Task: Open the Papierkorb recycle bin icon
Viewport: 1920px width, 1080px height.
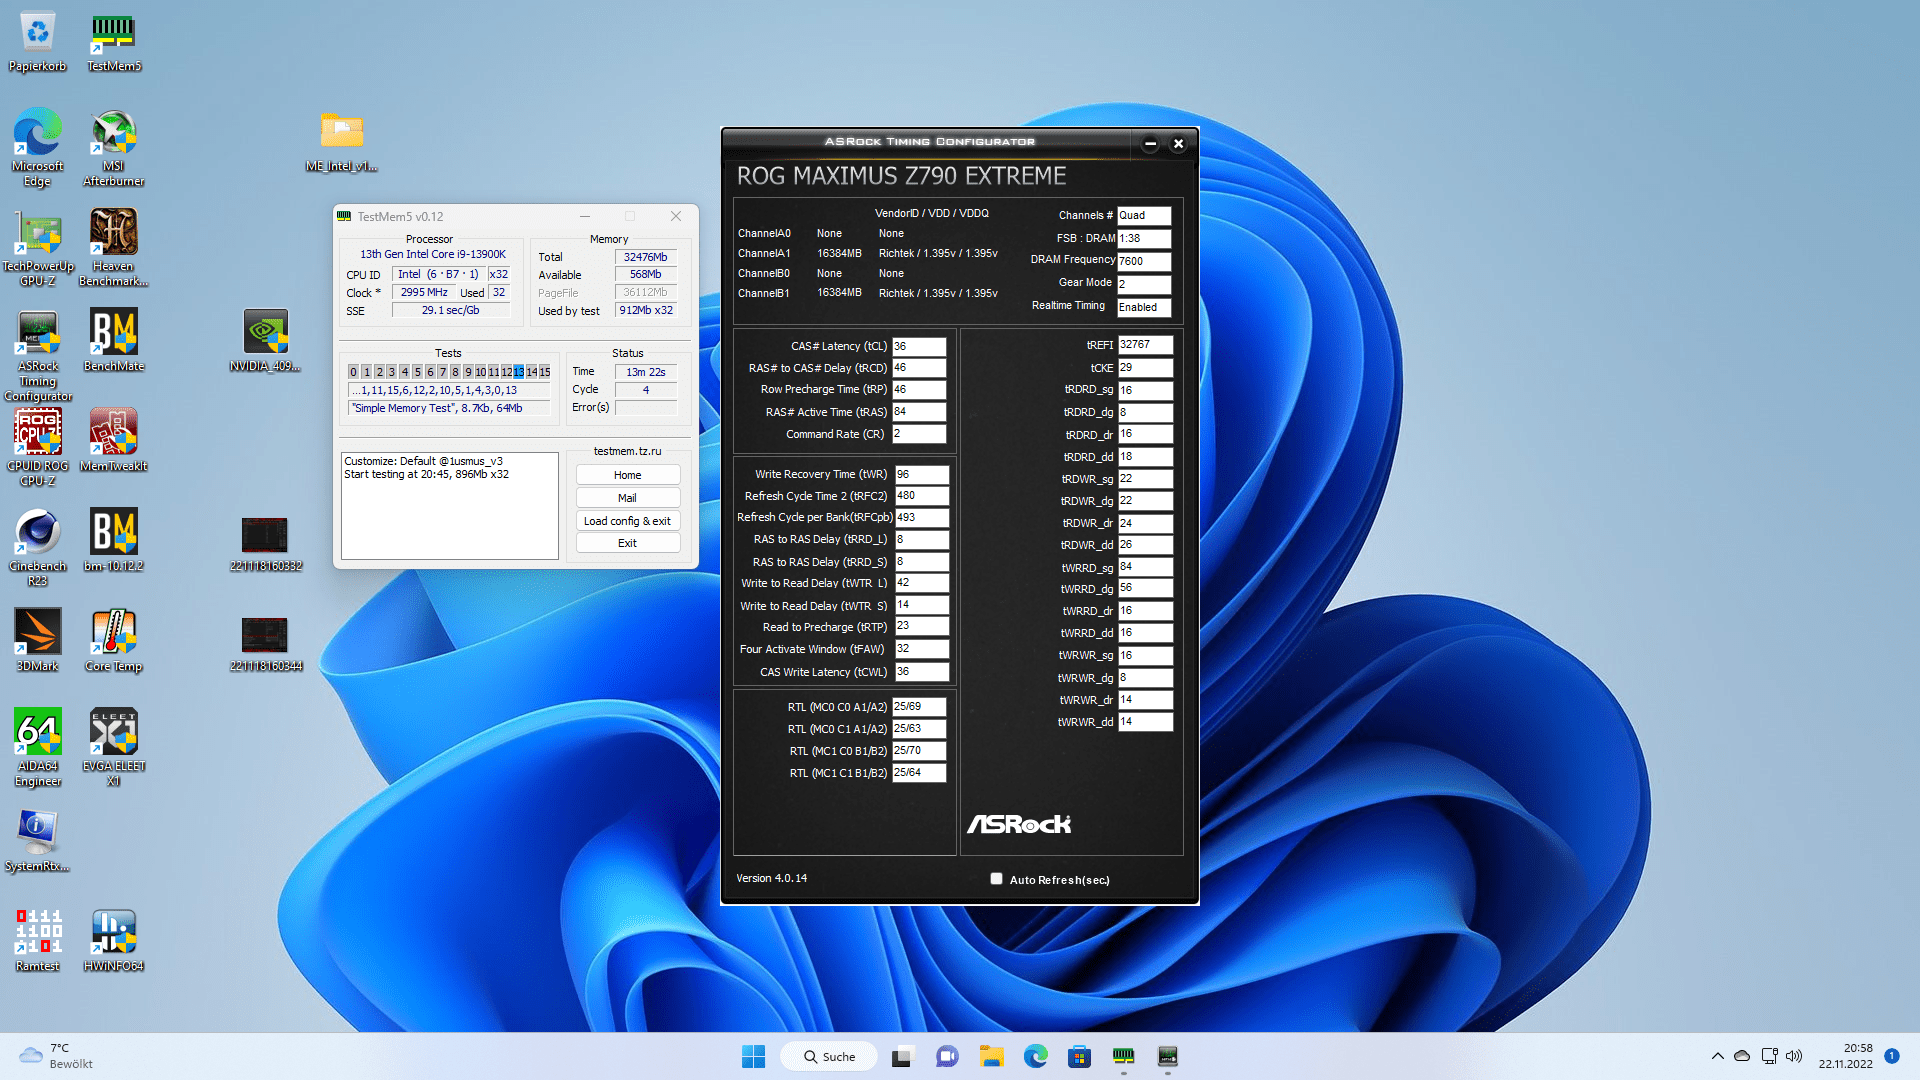Action: tap(37, 42)
